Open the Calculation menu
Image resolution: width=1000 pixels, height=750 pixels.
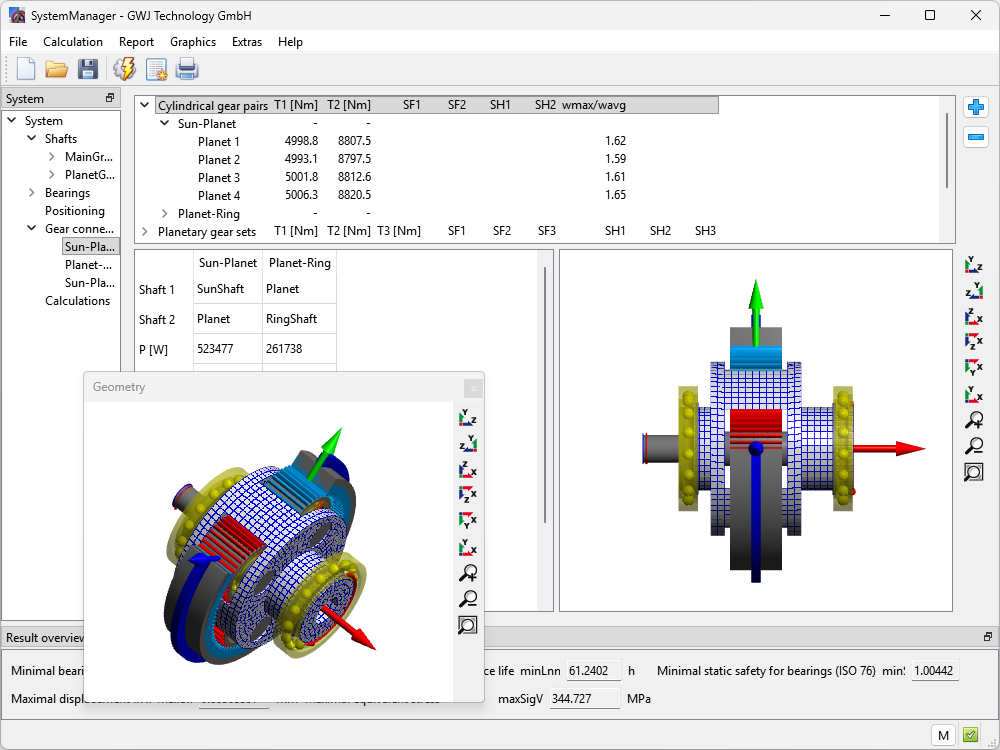[73, 42]
